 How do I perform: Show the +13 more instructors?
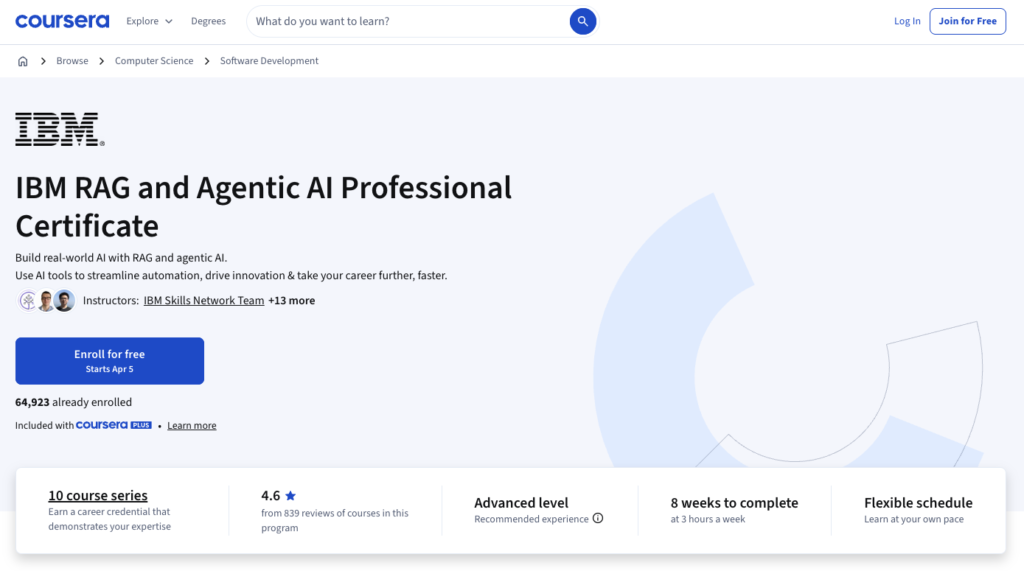coord(291,301)
